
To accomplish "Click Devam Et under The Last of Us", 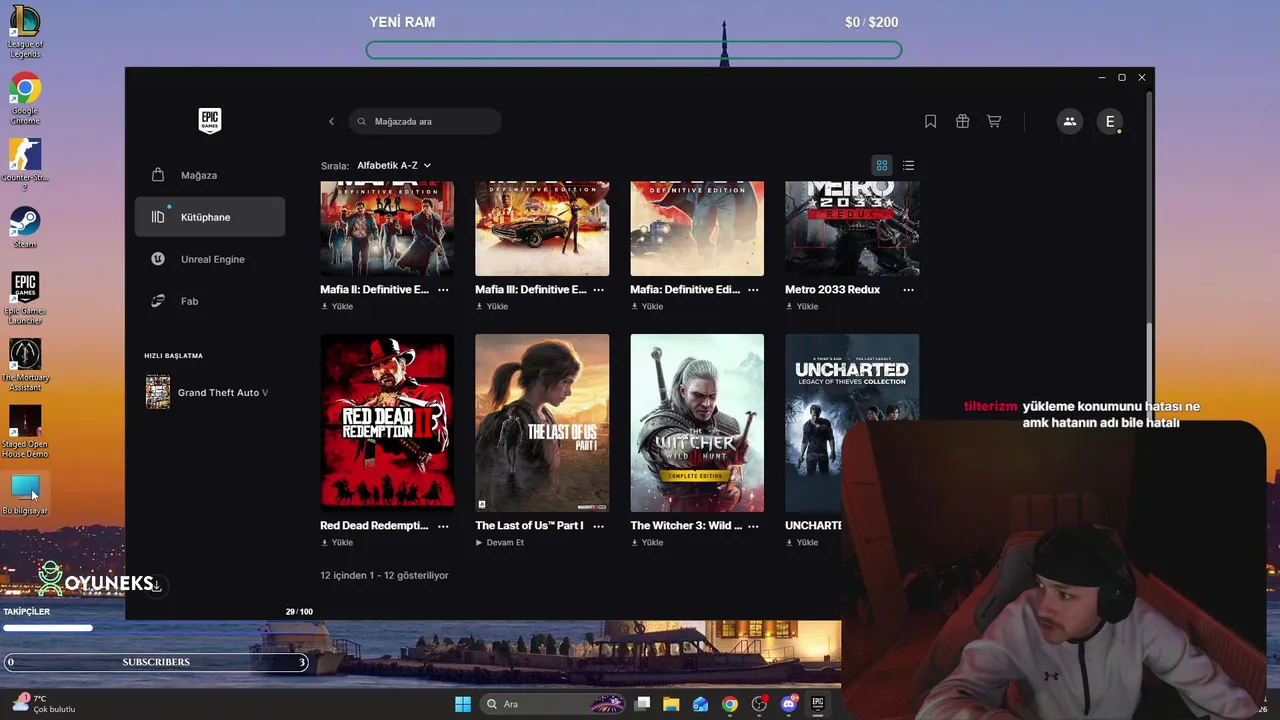I will click(500, 542).
